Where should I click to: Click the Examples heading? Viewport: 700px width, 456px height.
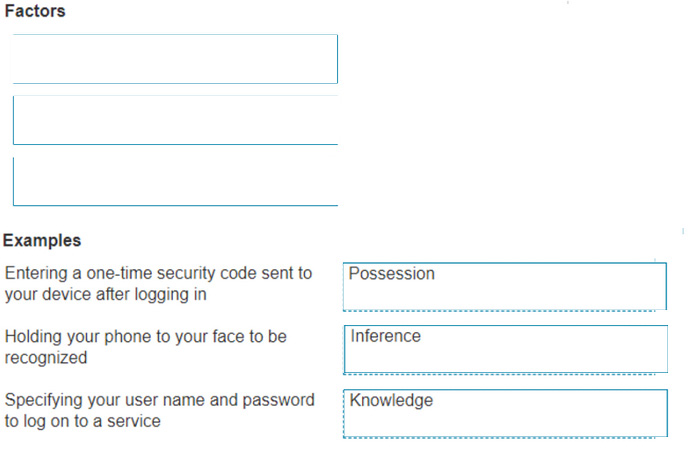42,240
